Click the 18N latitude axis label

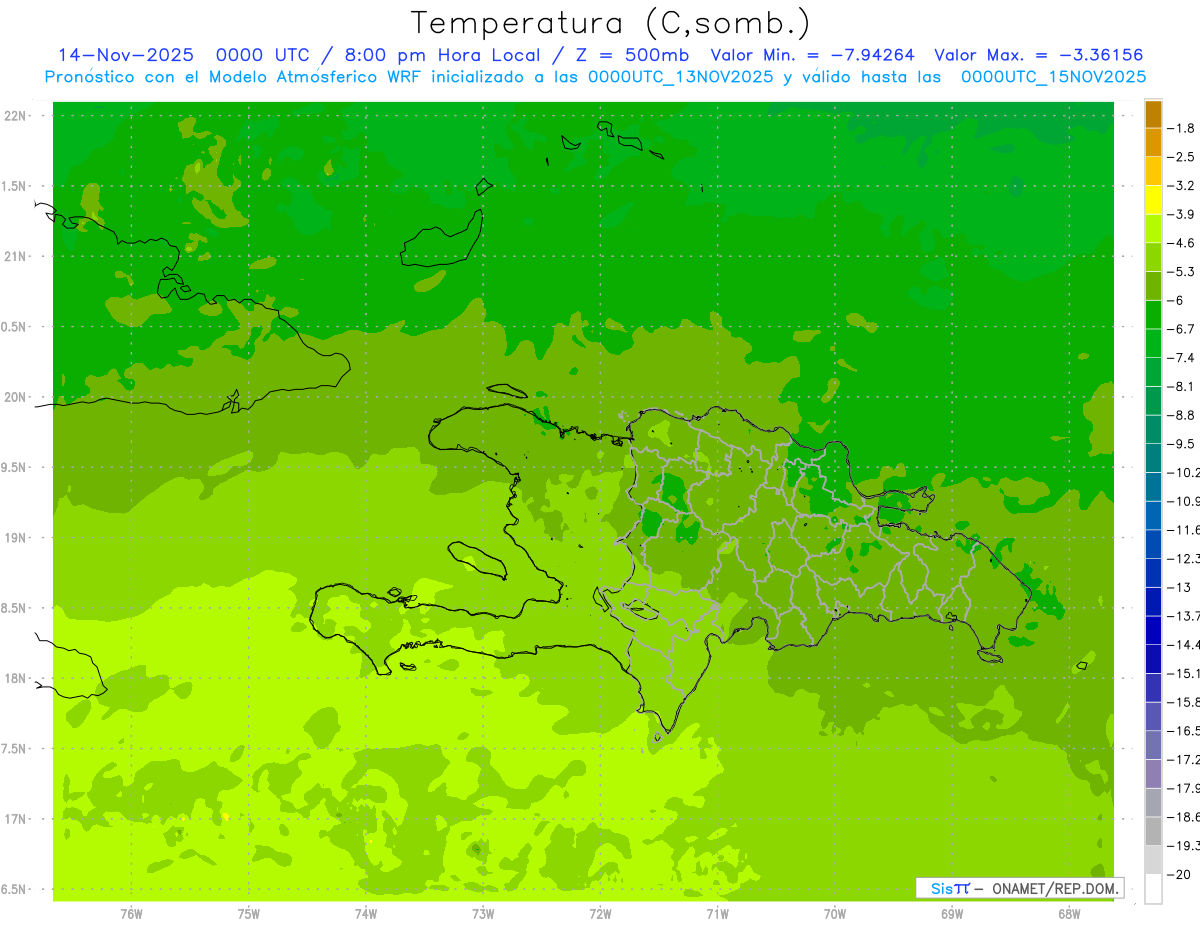[15, 679]
